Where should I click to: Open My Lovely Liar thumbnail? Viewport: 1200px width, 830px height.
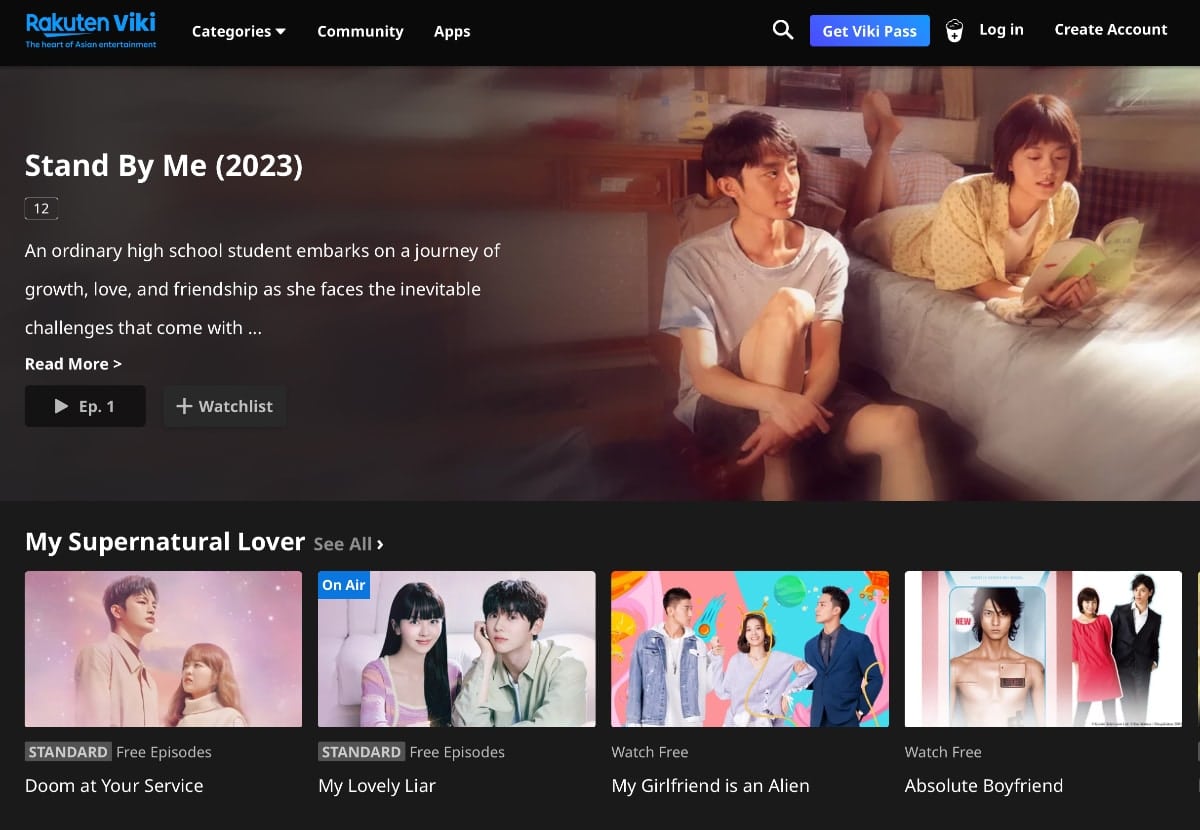pos(456,648)
